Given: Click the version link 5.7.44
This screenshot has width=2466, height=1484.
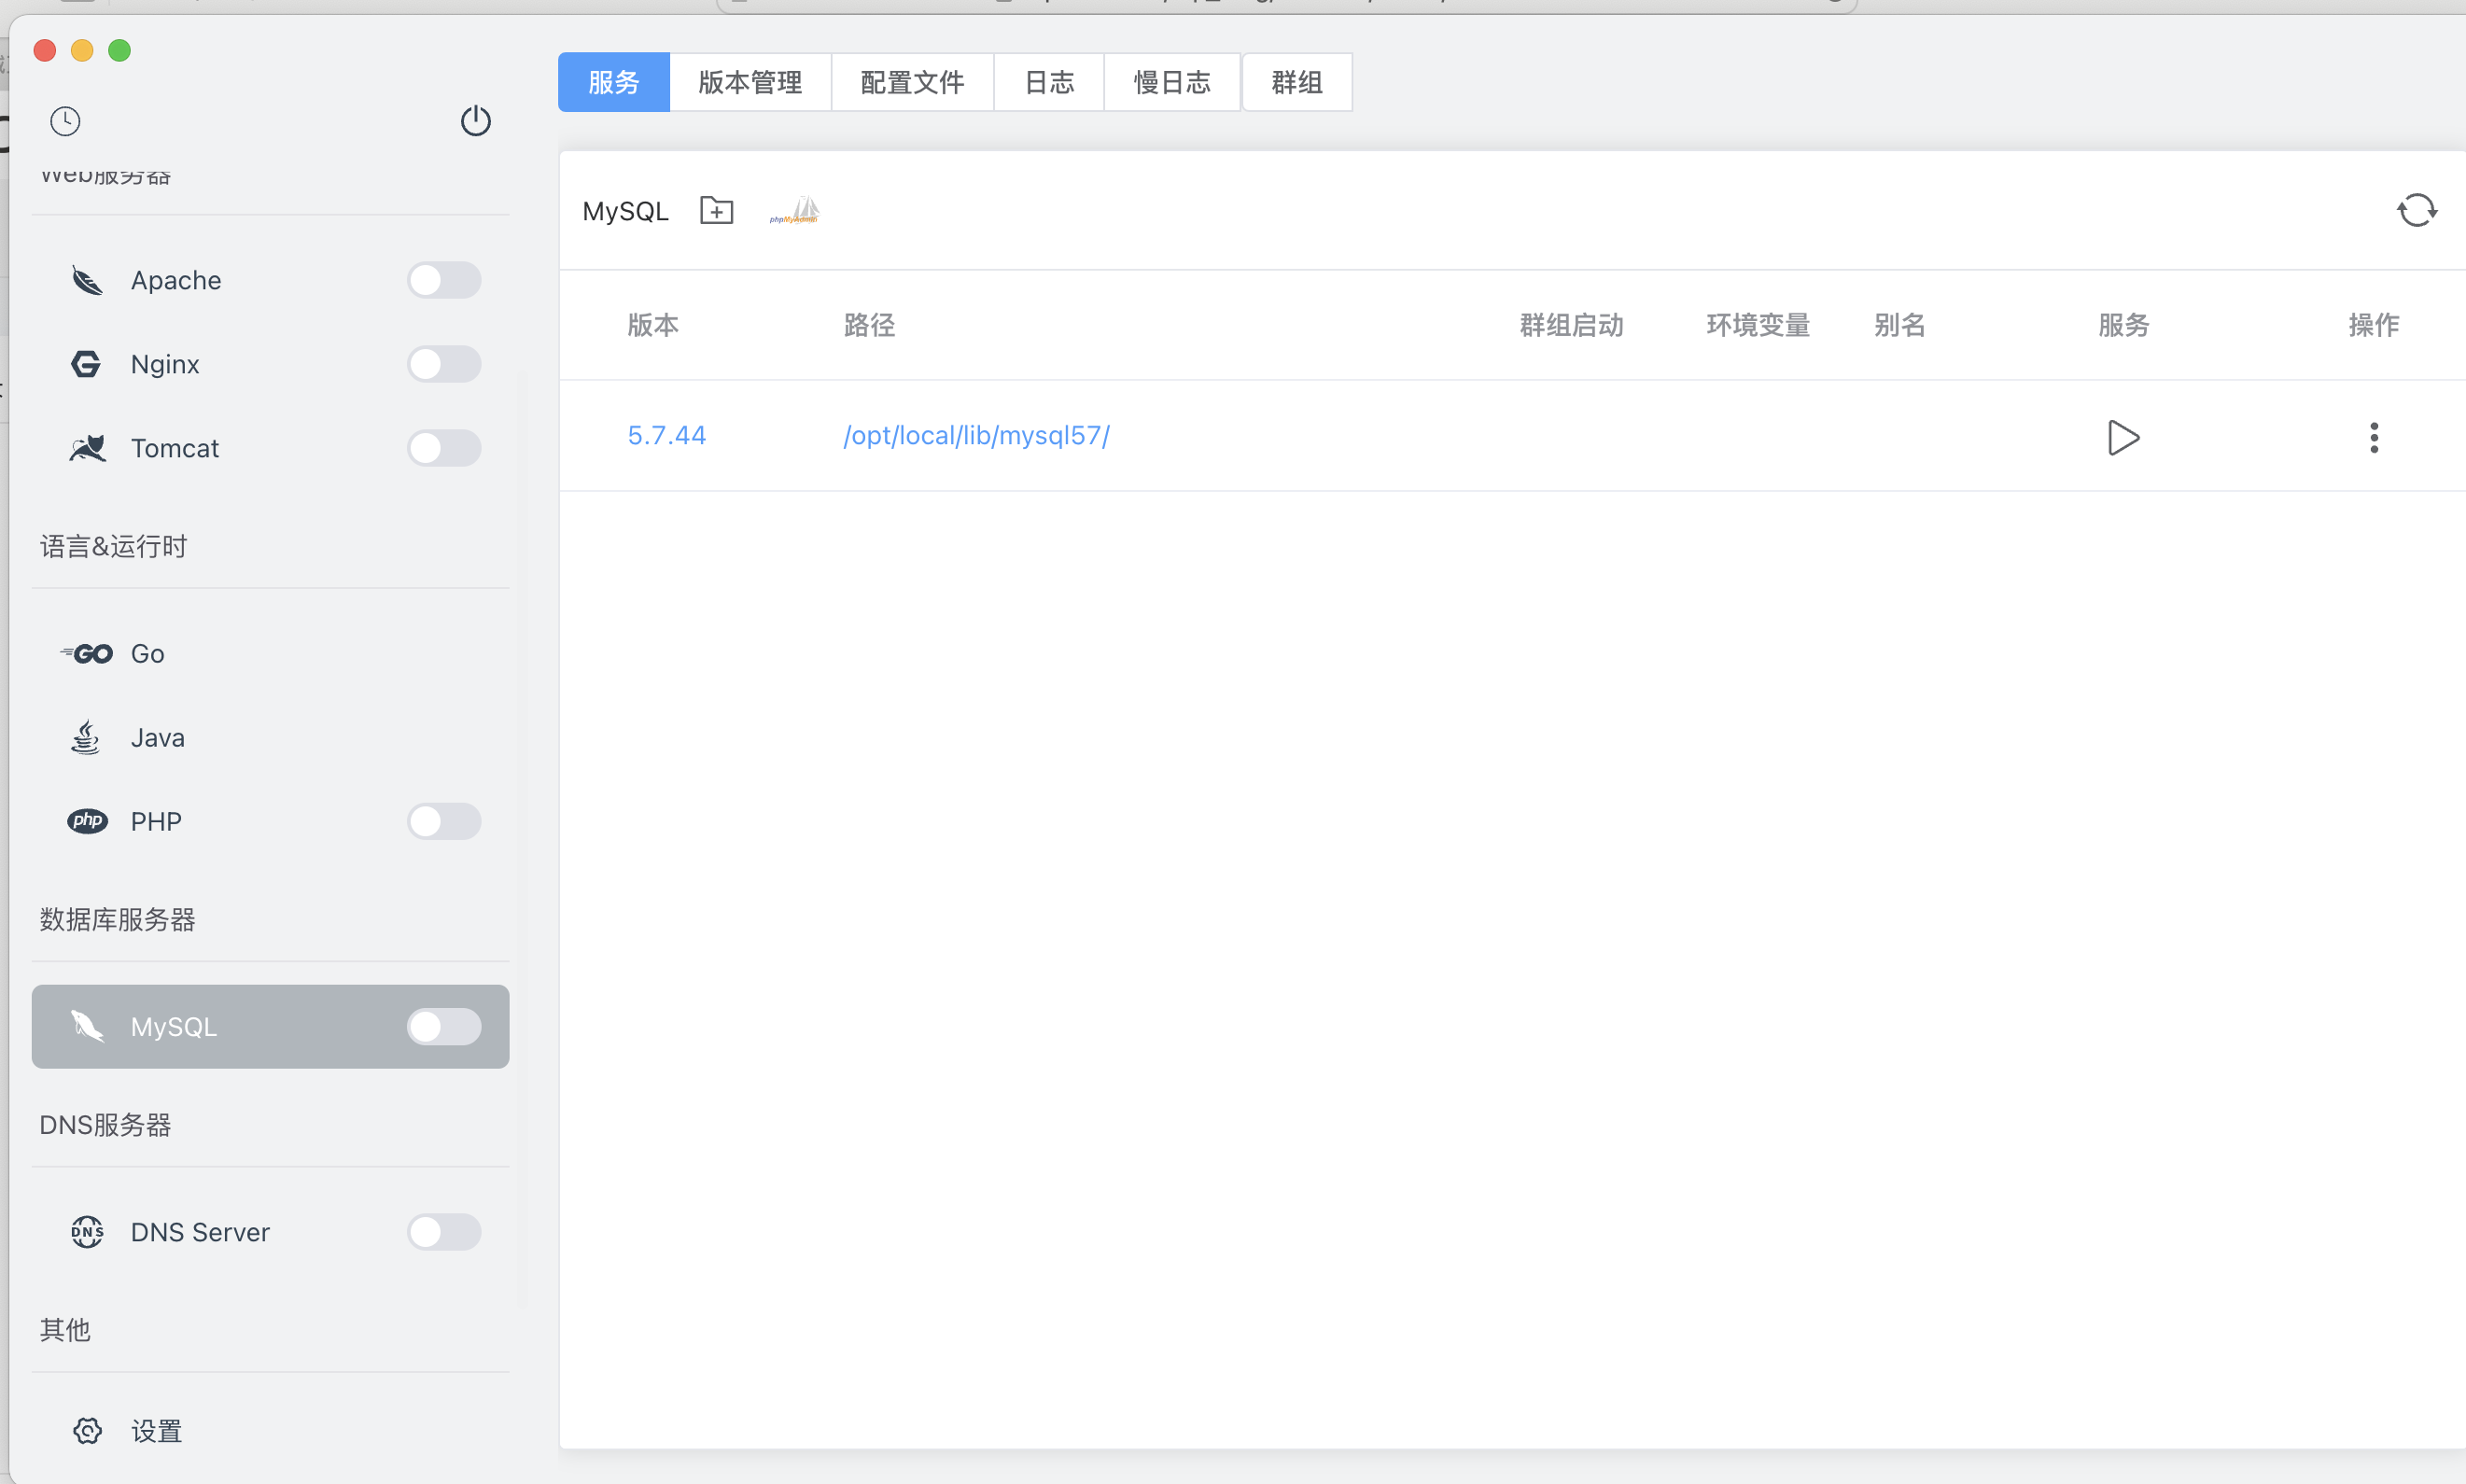Looking at the screenshot, I should coord(666,436).
